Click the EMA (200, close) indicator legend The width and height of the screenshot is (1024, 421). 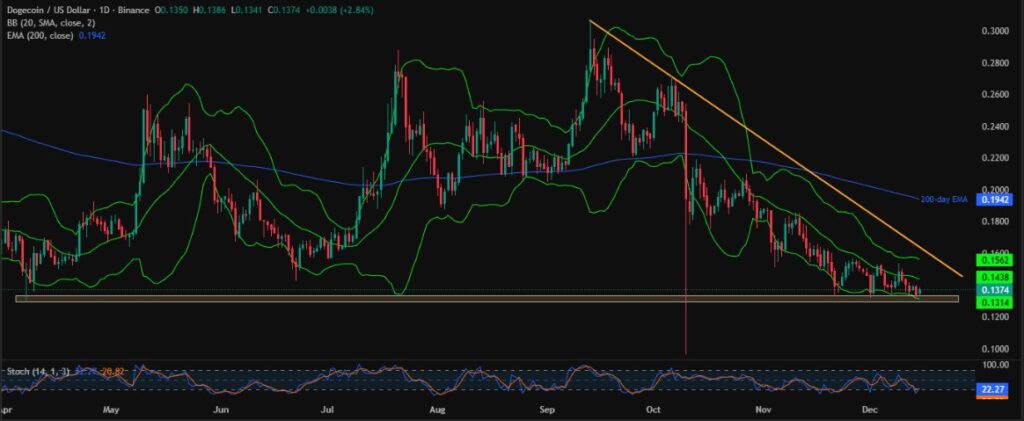39,35
